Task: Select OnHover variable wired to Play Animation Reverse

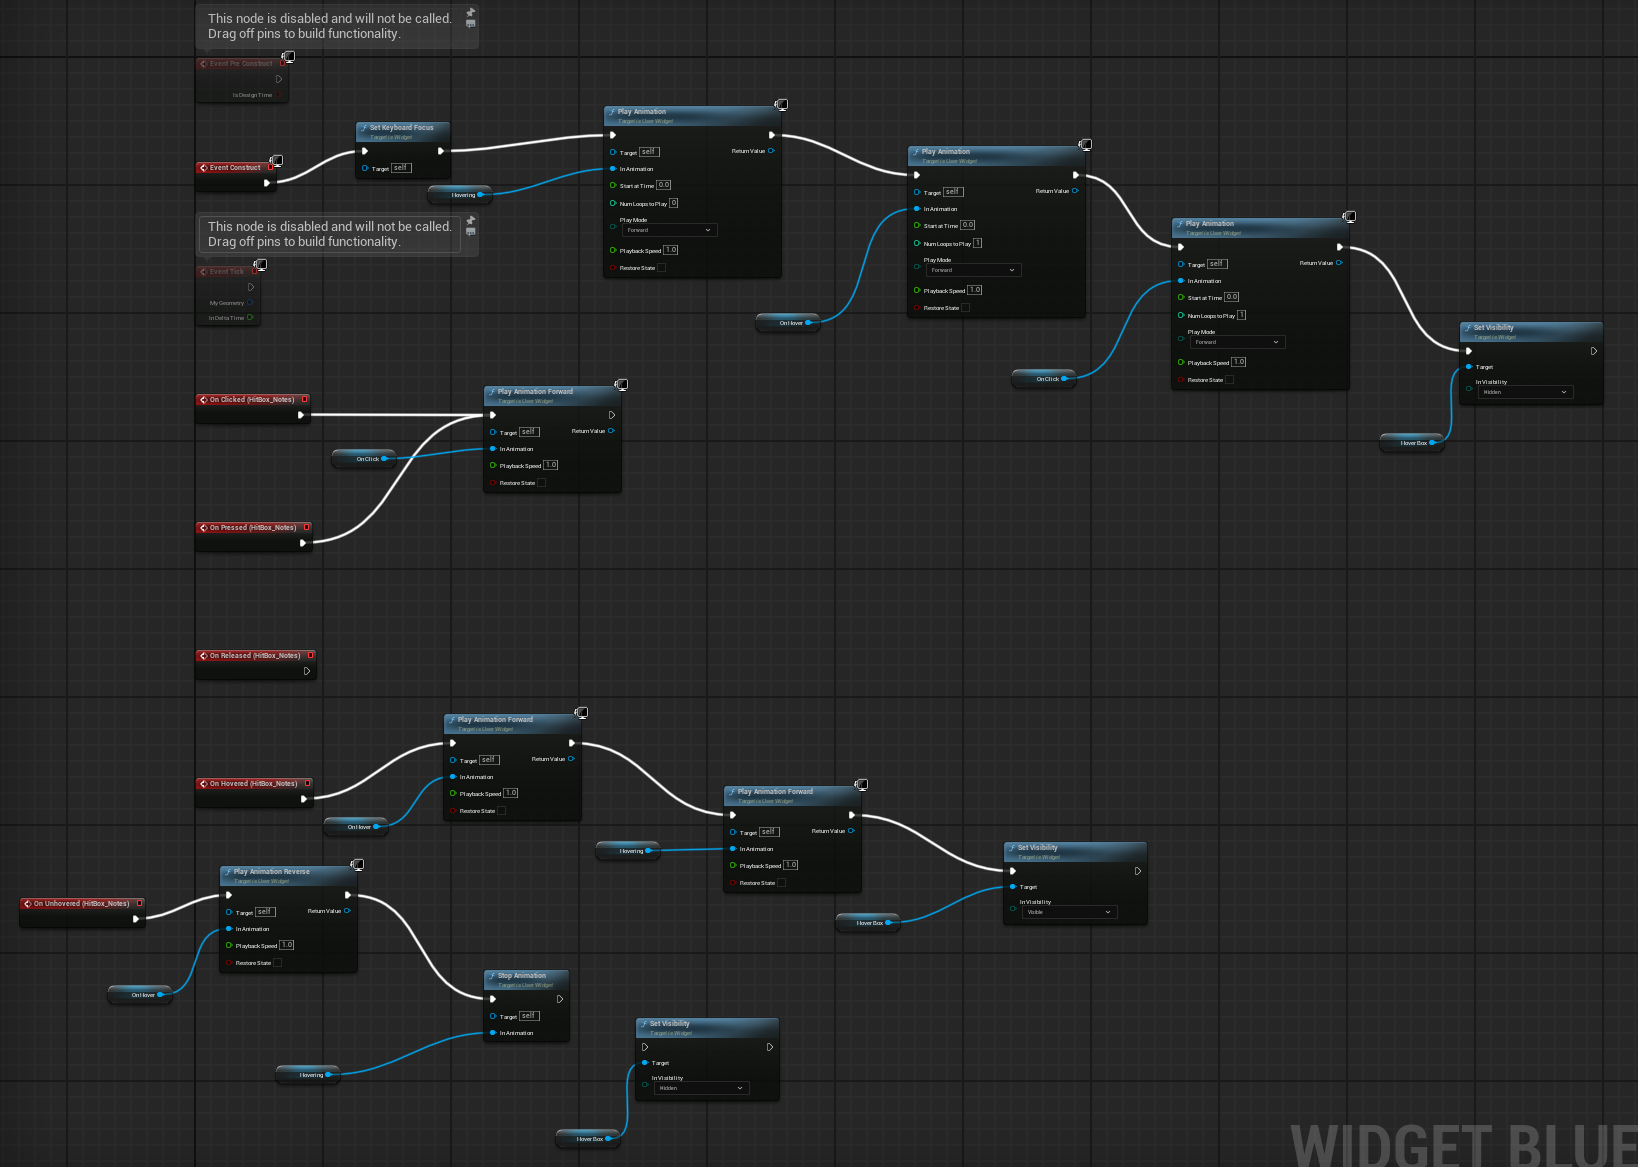Action: (x=140, y=995)
